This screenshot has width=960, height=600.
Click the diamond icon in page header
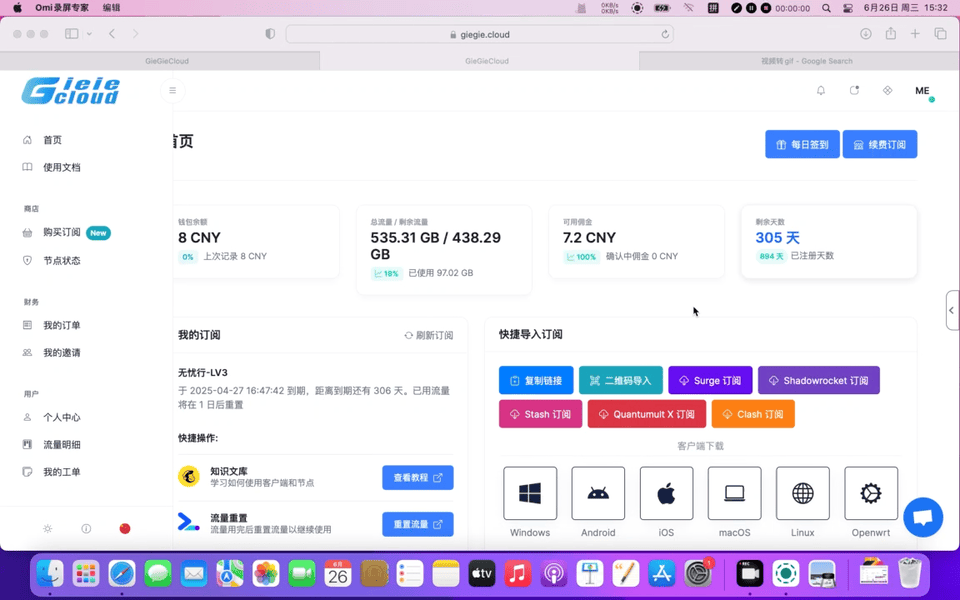pos(887,91)
